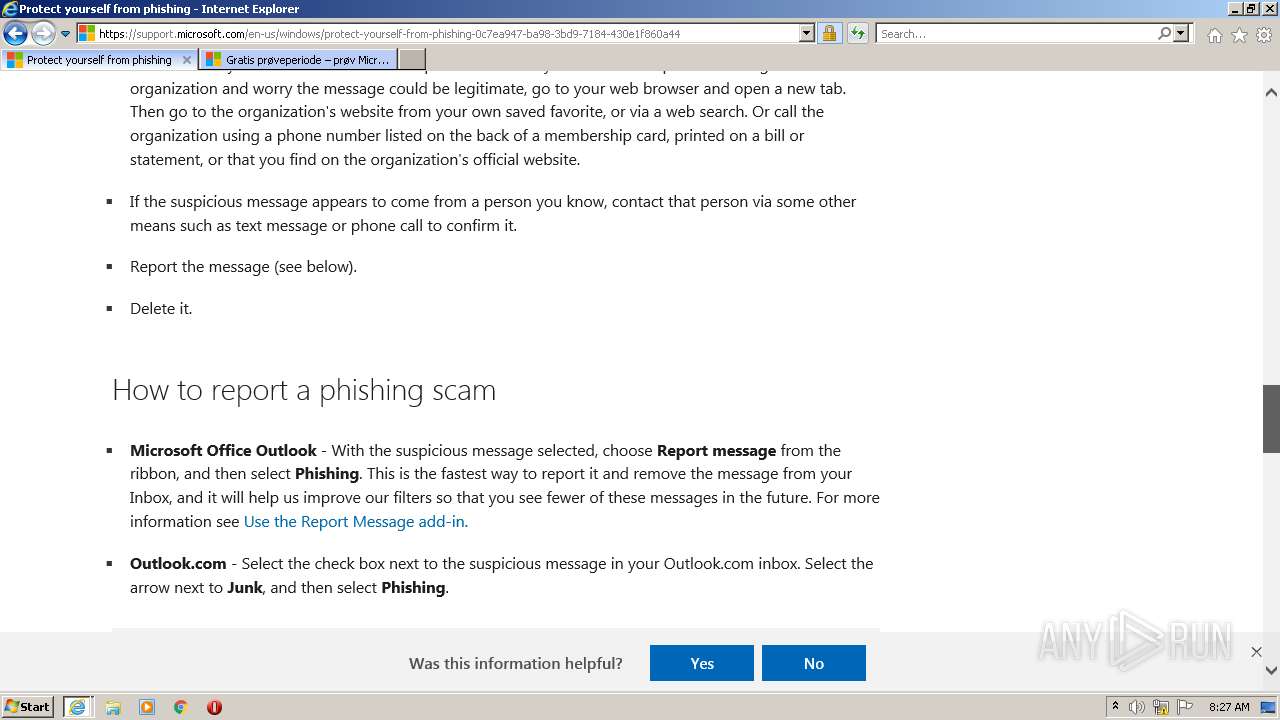Open the Tools gear icon
The height and width of the screenshot is (720, 1280).
1264,35
